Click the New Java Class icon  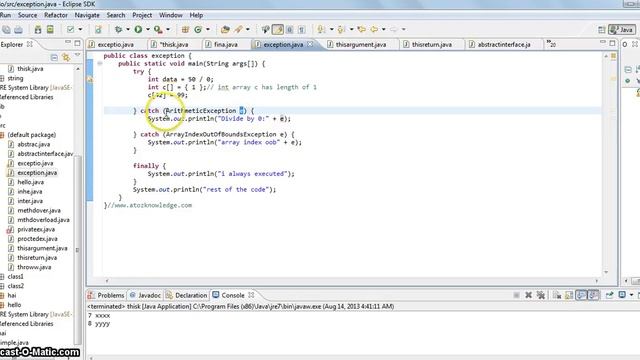point(198,29)
